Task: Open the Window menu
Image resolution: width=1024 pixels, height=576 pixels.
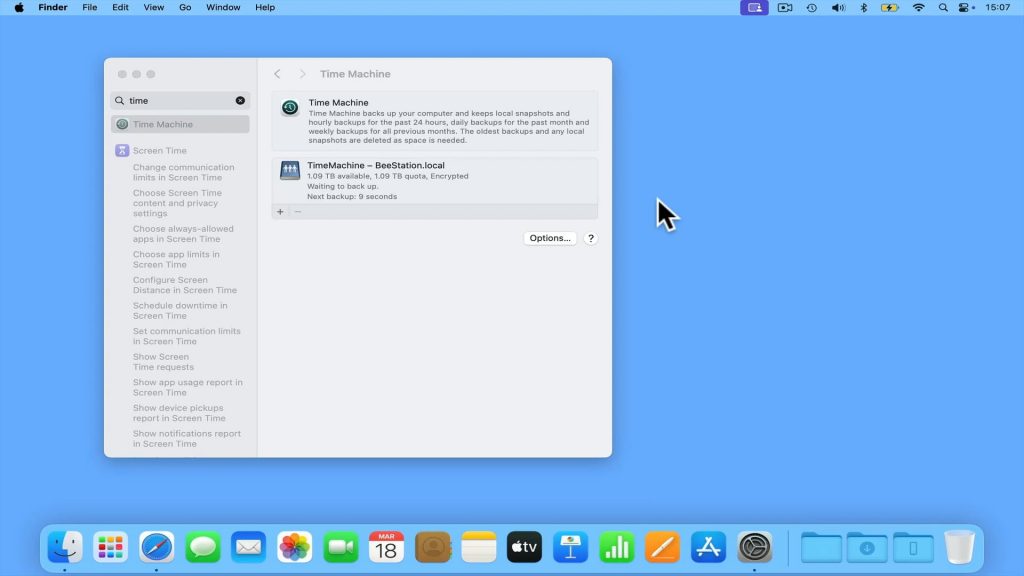Action: coord(223,7)
